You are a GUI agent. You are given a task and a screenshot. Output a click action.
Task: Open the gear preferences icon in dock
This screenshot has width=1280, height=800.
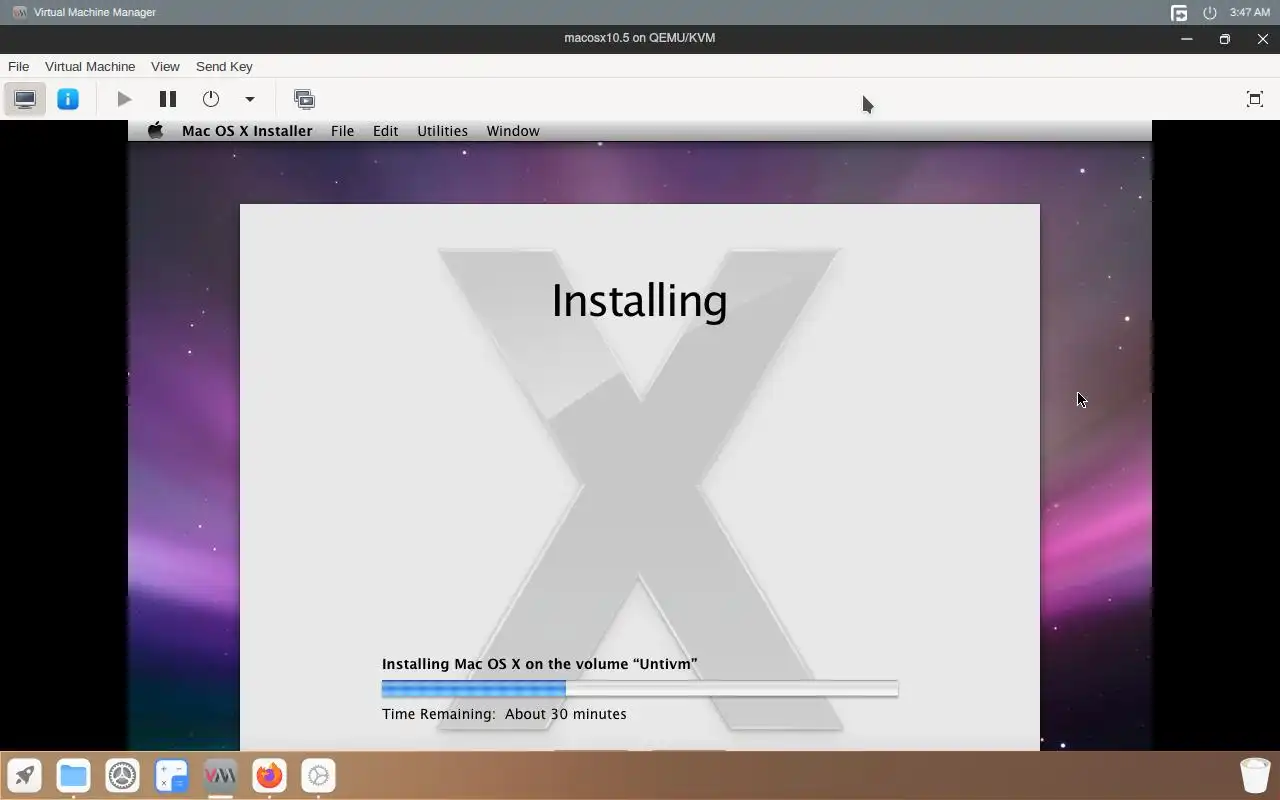coord(318,775)
